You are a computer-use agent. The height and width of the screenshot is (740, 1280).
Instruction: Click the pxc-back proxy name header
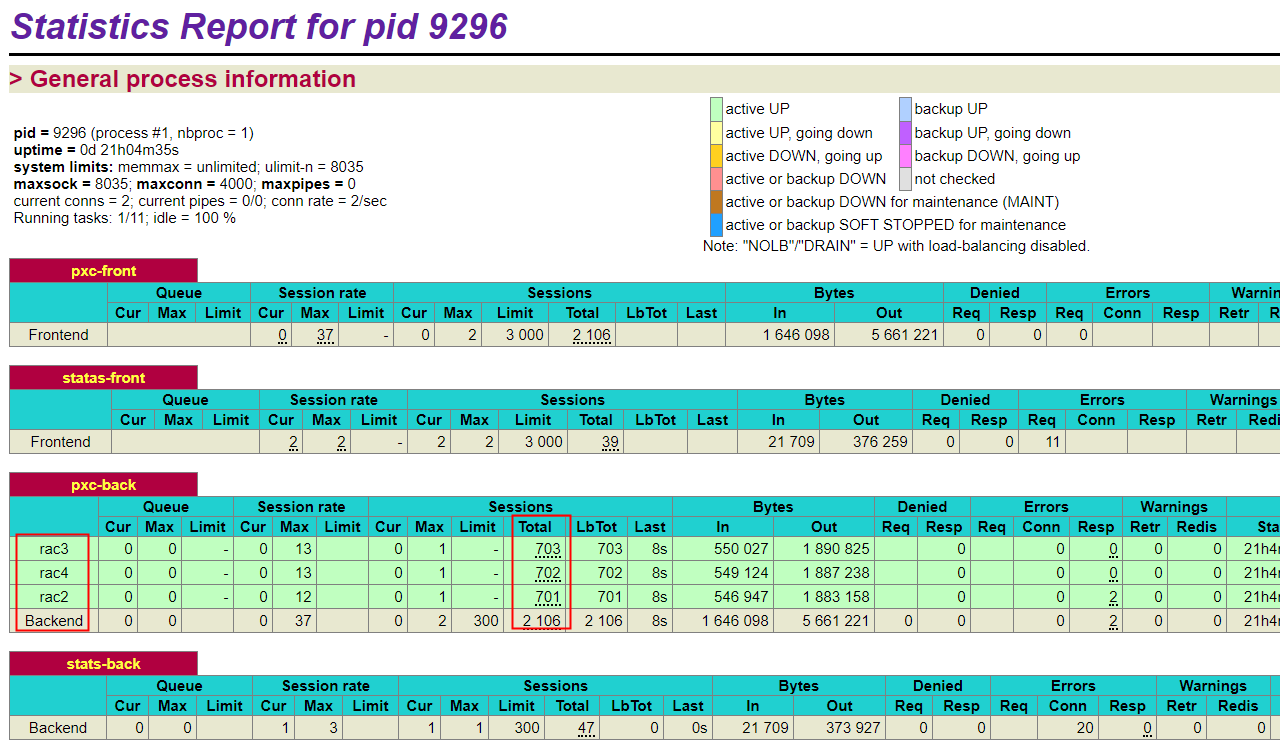tap(103, 485)
